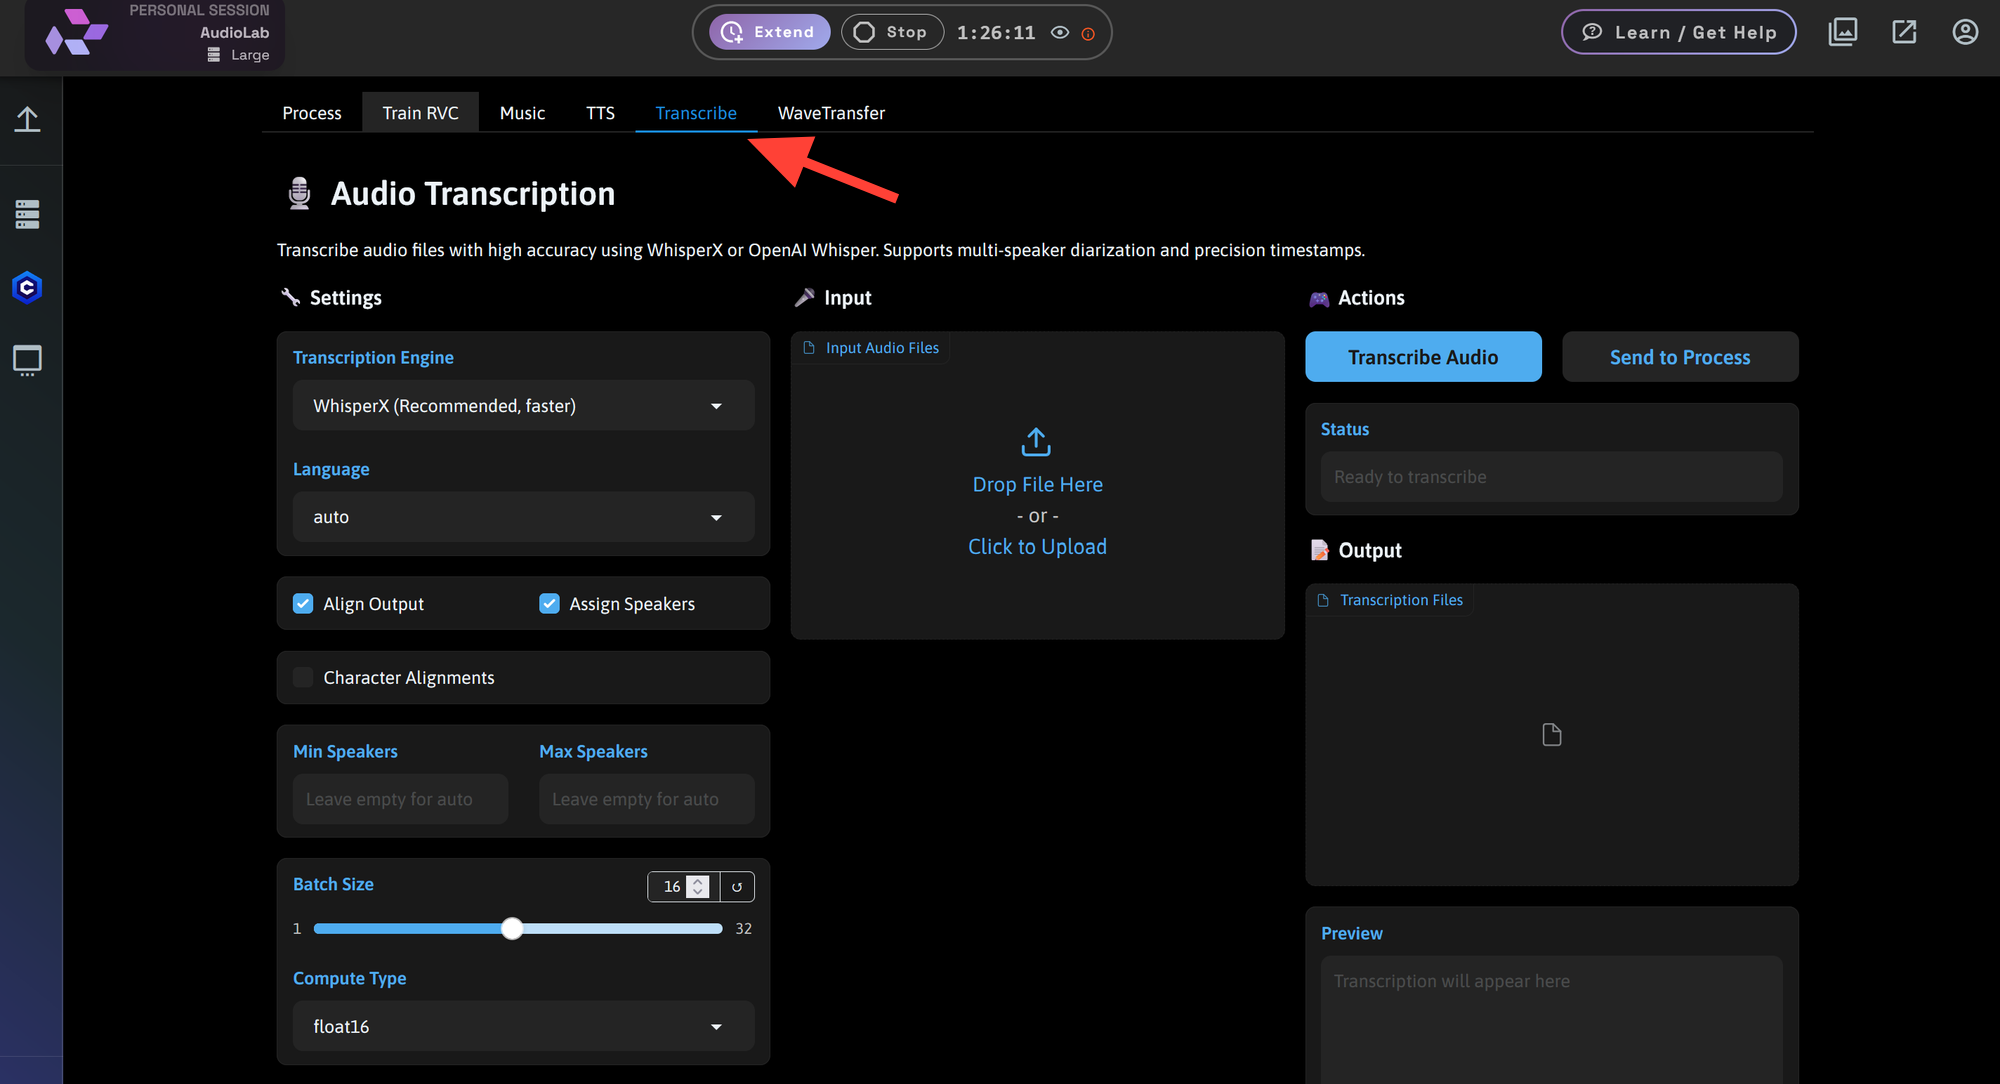2000x1084 pixels.
Task: Enable Character Alignments
Action: (303, 677)
